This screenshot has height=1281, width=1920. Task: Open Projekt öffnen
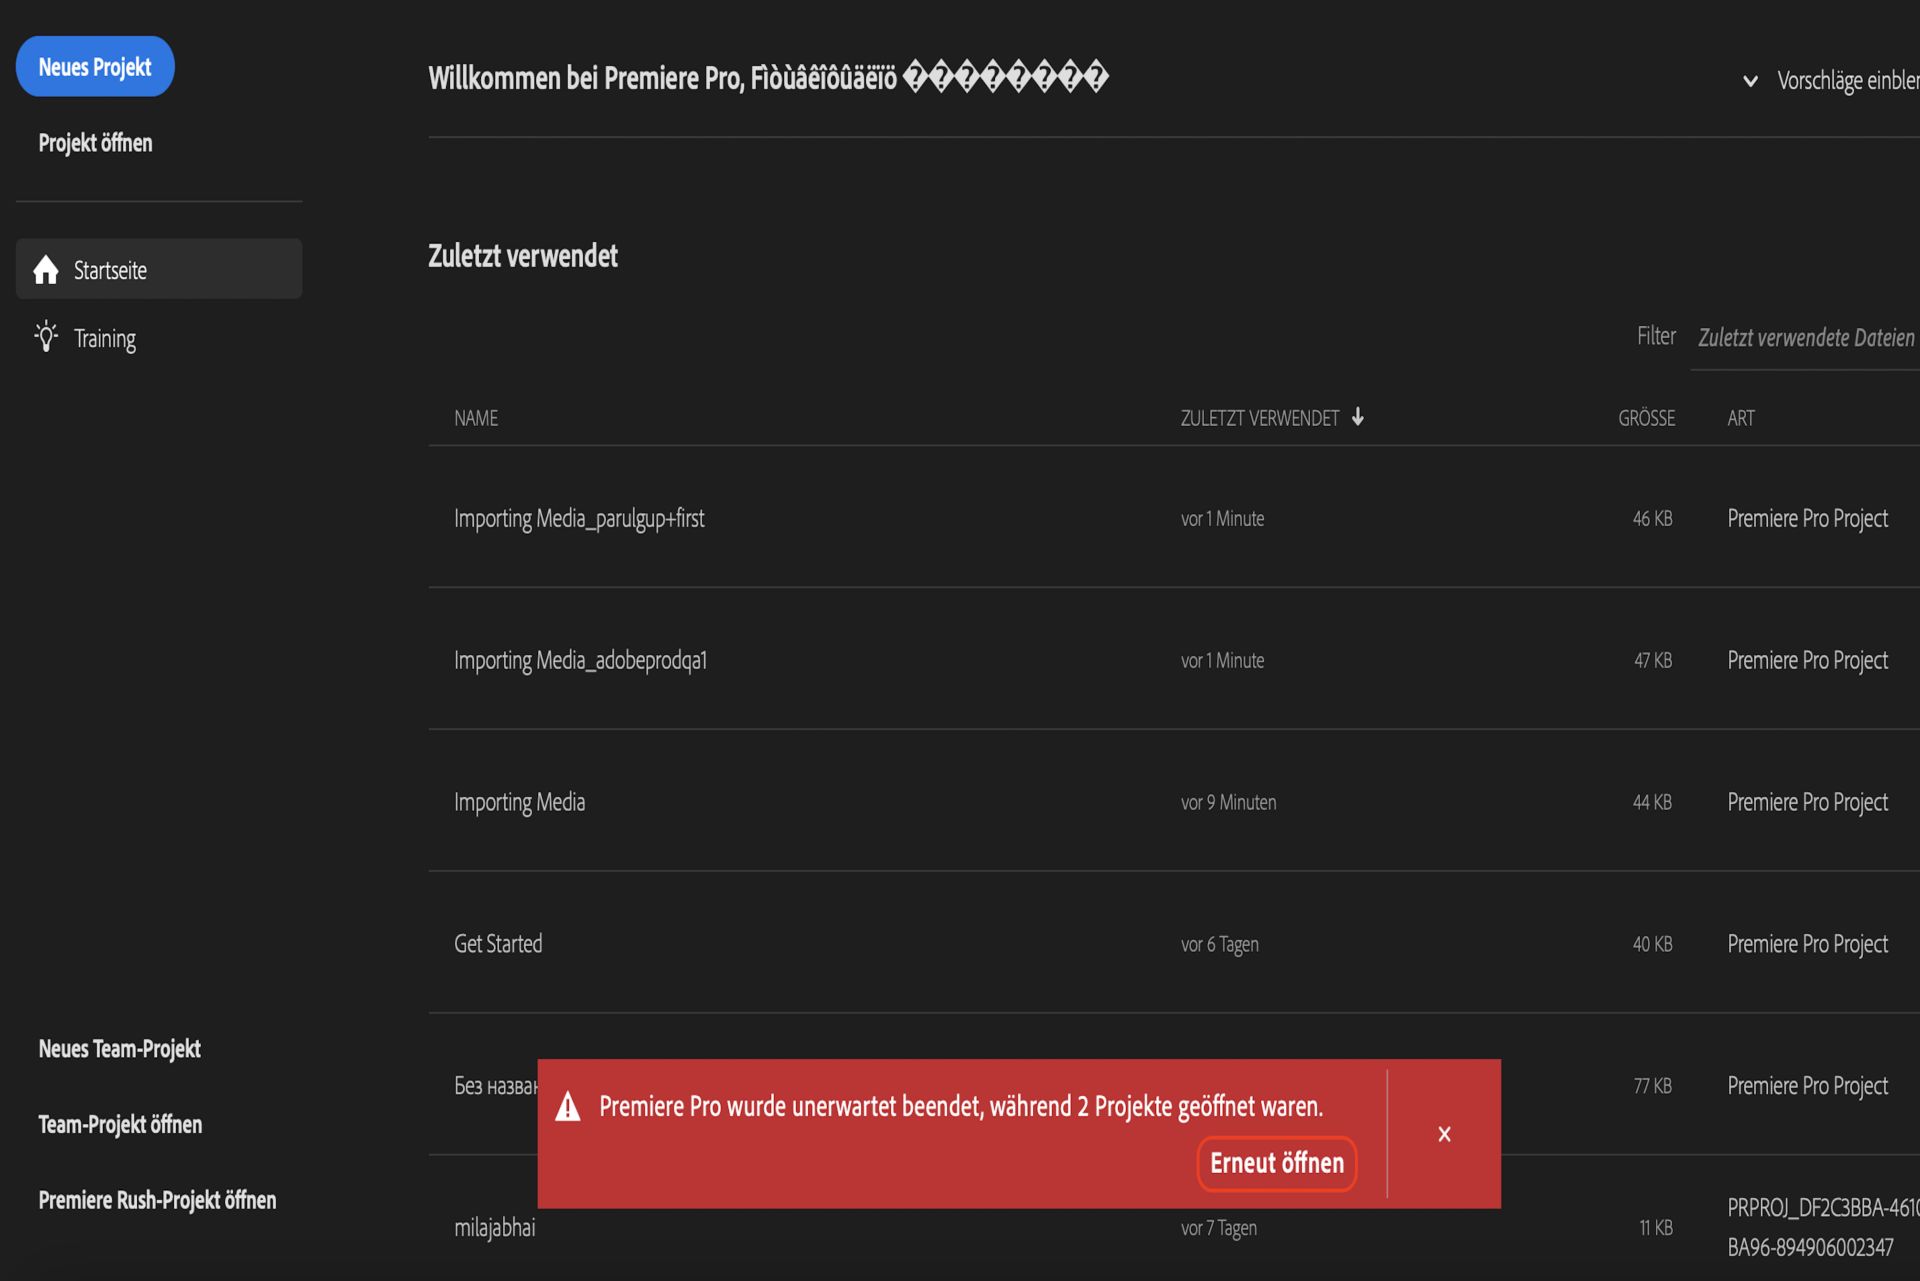(95, 143)
